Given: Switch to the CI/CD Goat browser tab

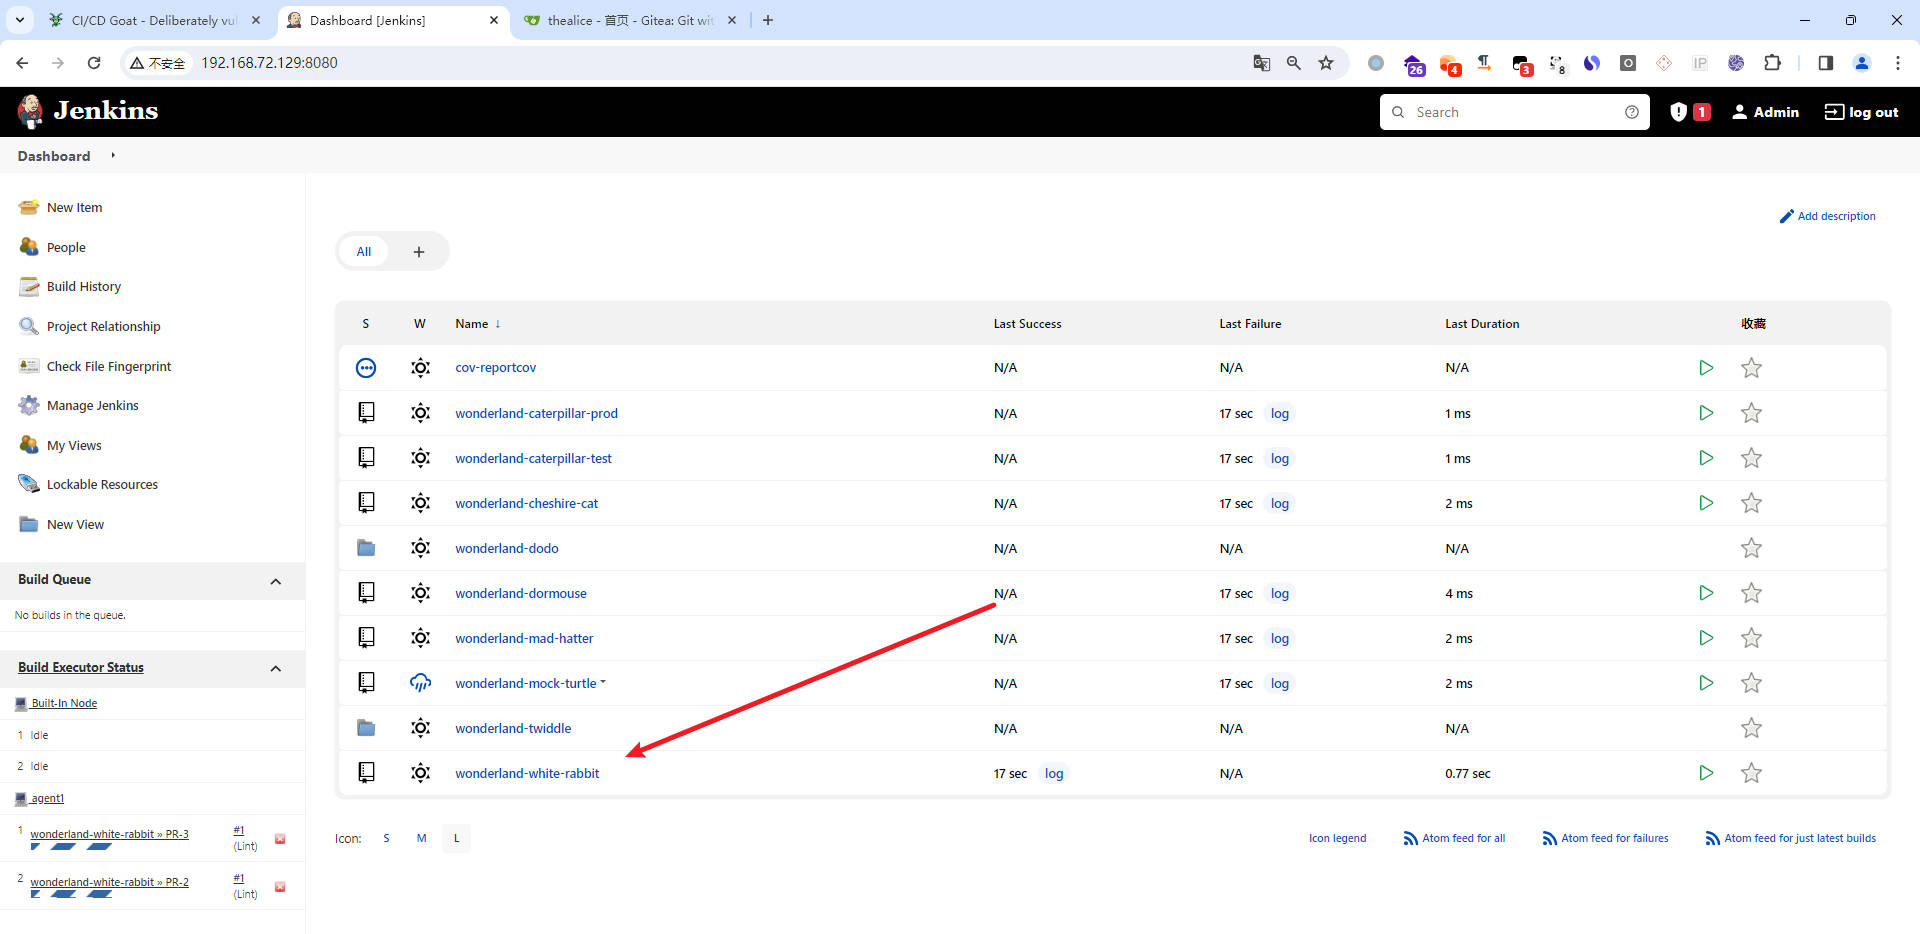Looking at the screenshot, I should pos(155,20).
